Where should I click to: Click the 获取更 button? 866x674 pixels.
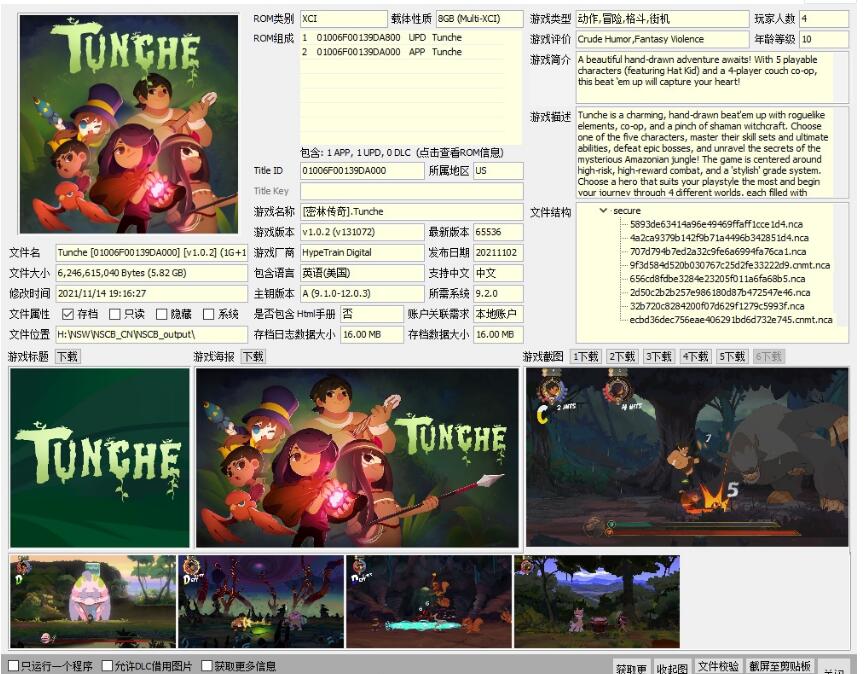point(632,668)
